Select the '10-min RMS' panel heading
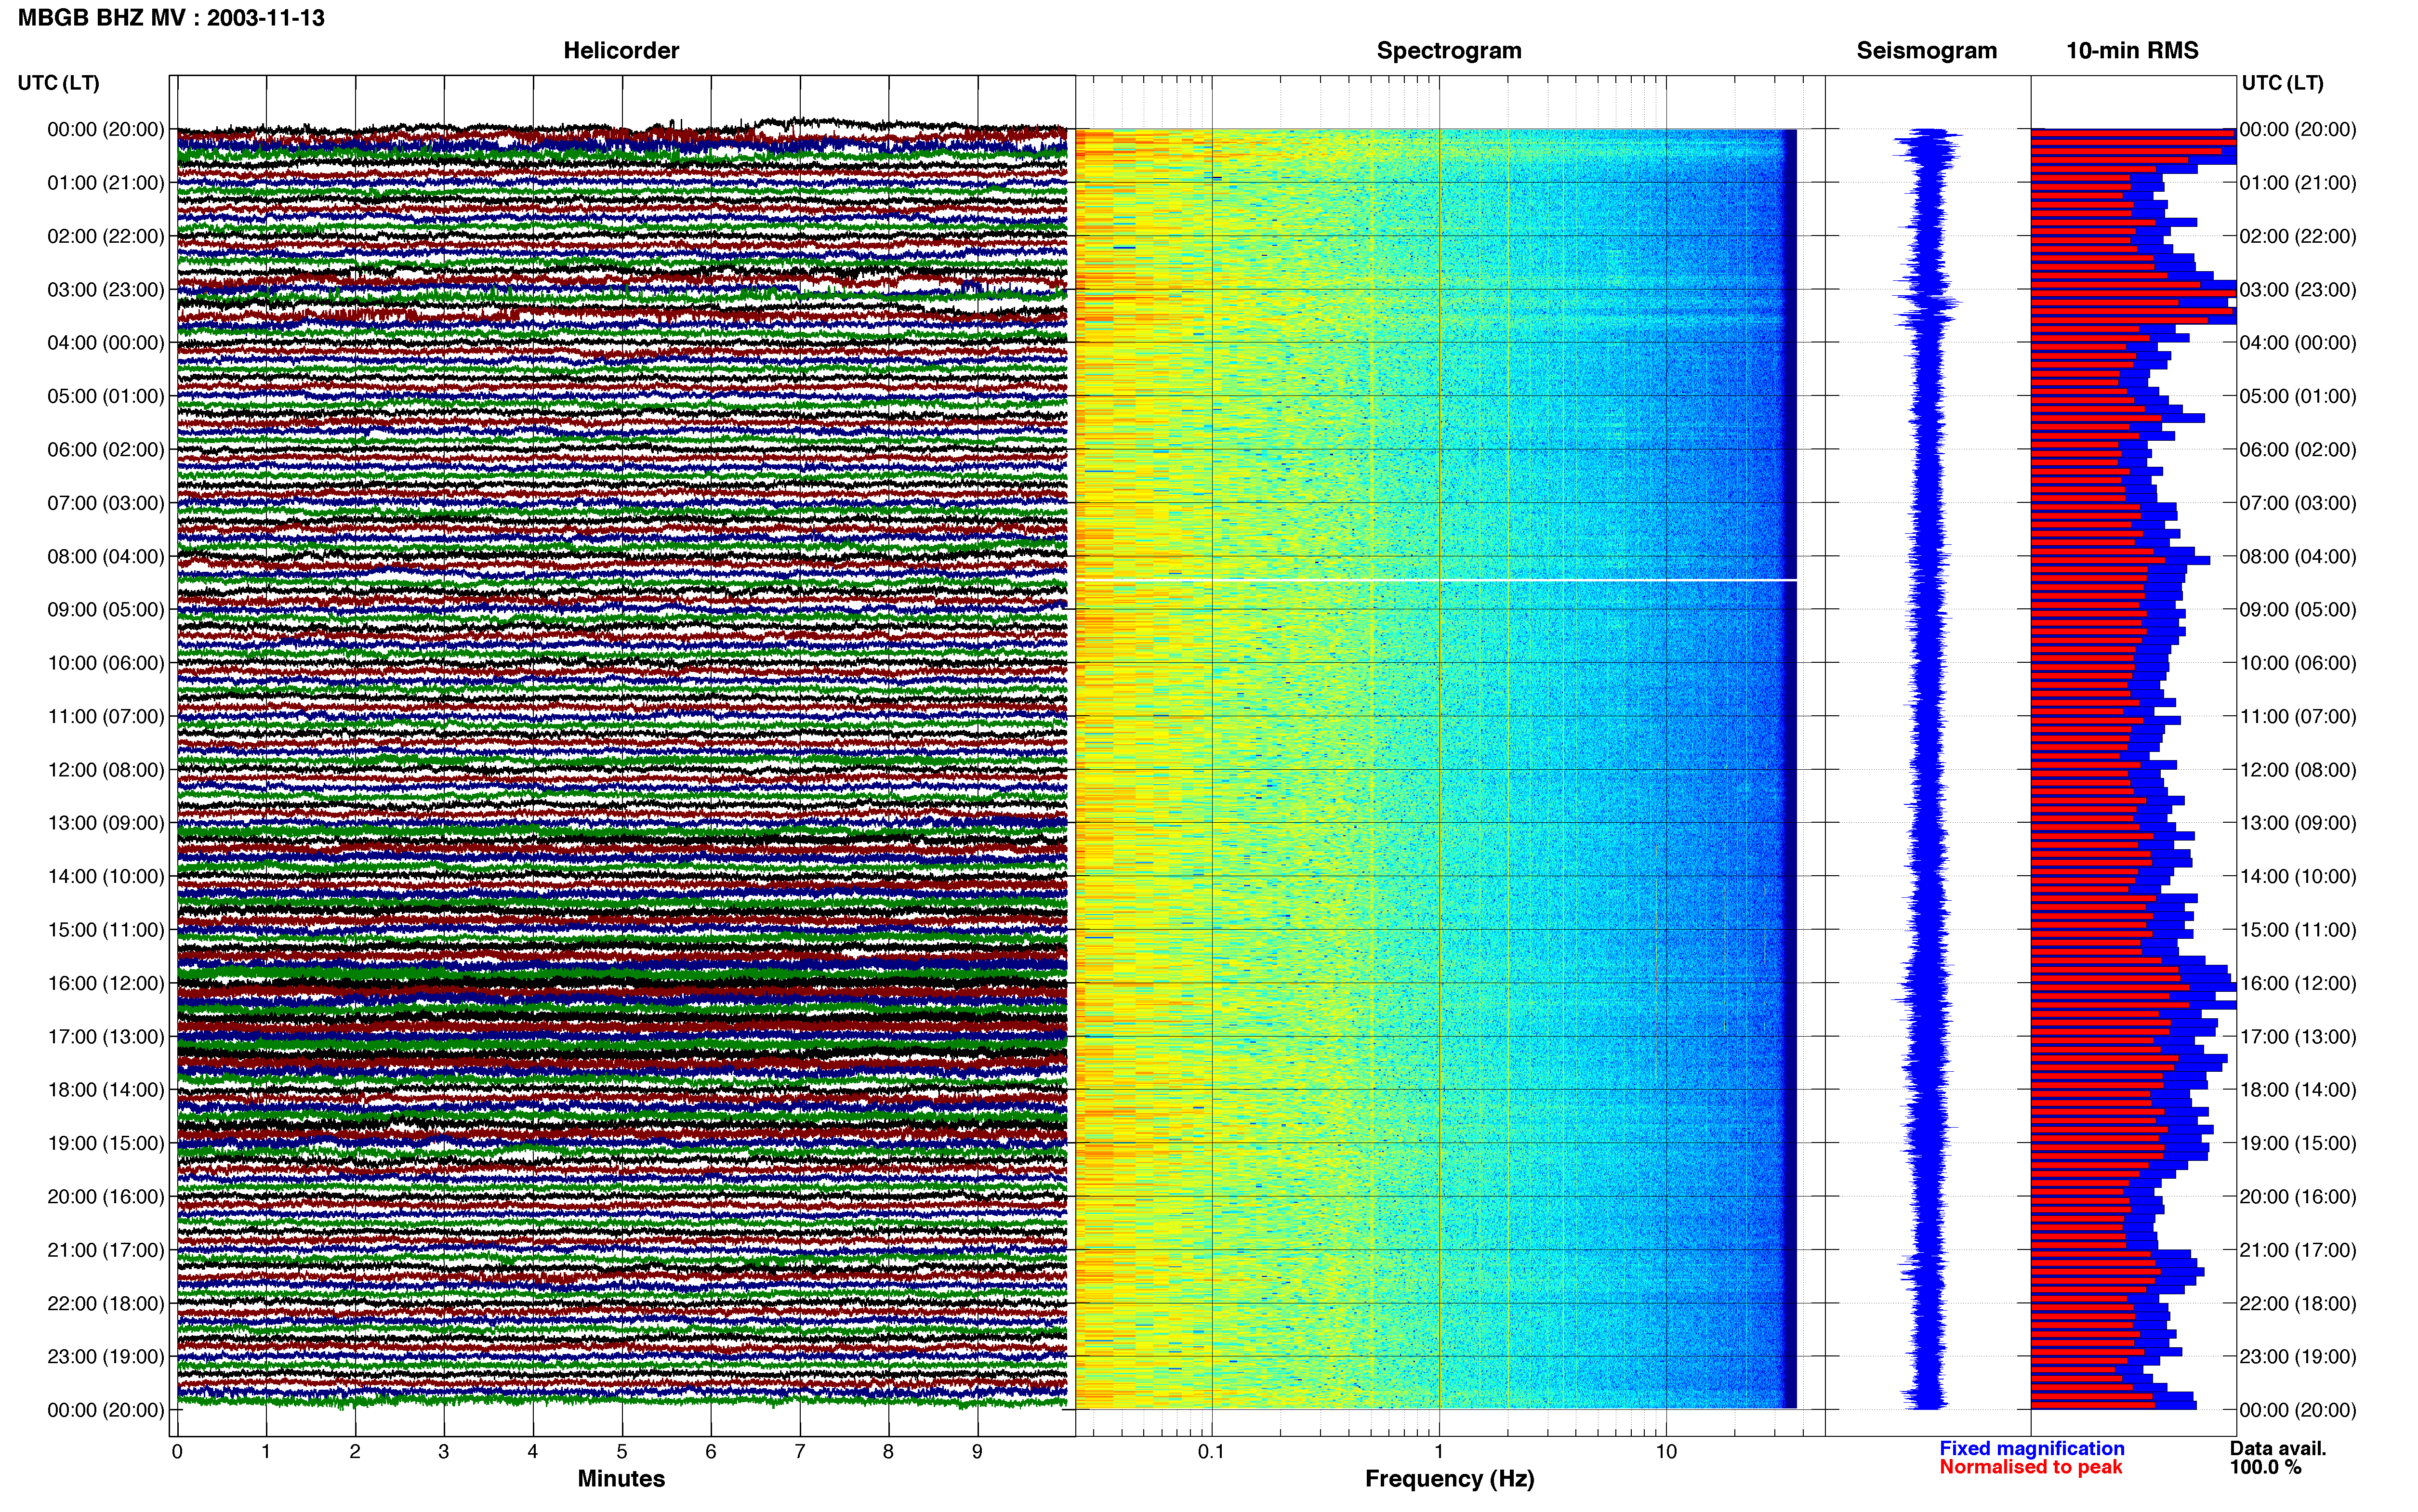The width and height of the screenshot is (2418, 1512). 2132,51
